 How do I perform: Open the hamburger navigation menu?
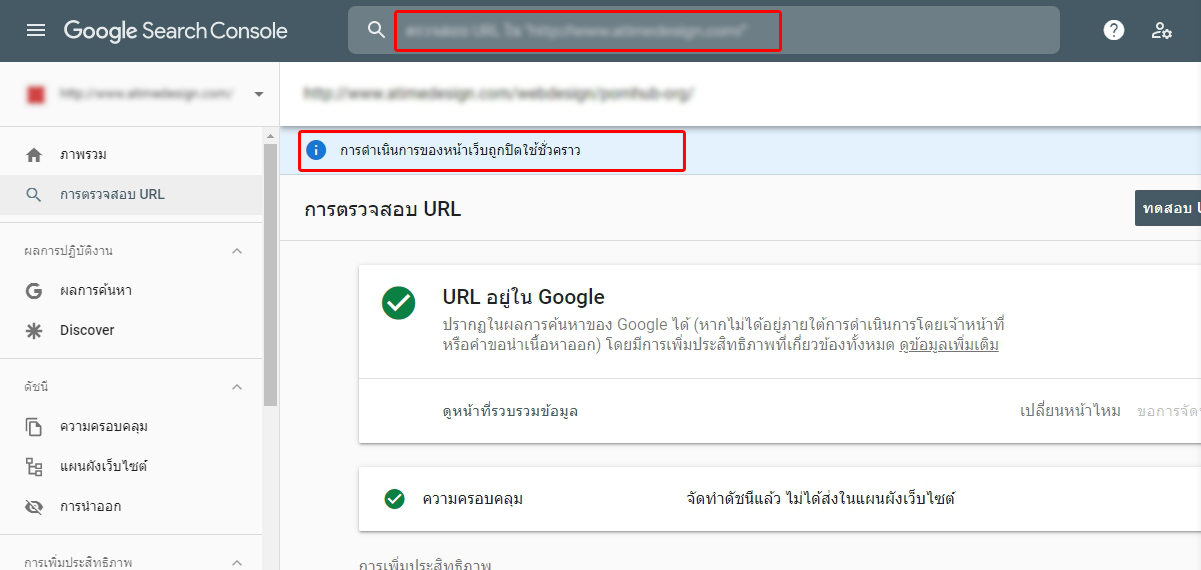coord(36,30)
